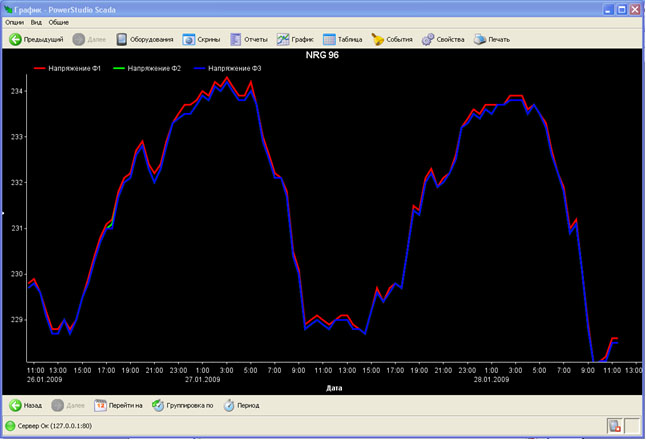
Task: Switch to Таблица table view icon
Action: pyautogui.click(x=329, y=40)
